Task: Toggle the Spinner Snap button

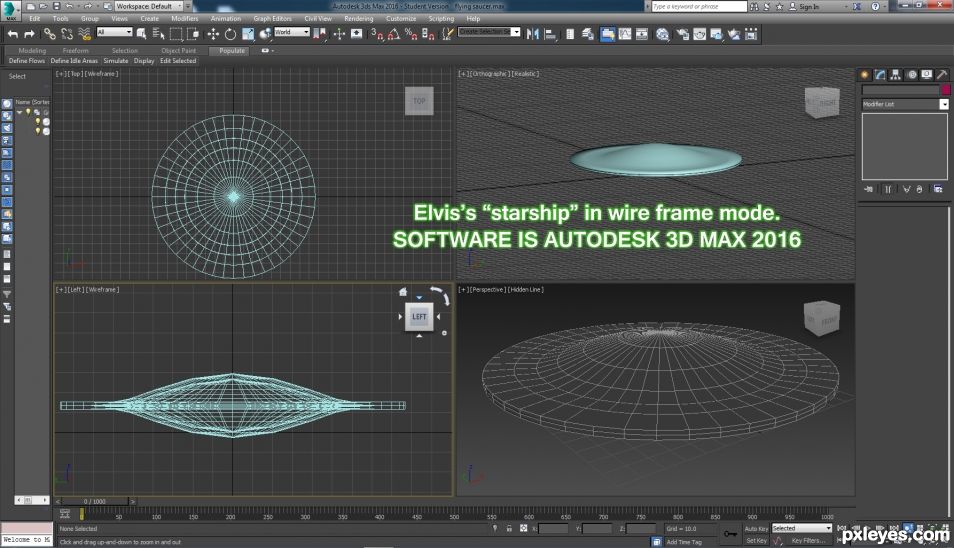Action: (x=428, y=34)
